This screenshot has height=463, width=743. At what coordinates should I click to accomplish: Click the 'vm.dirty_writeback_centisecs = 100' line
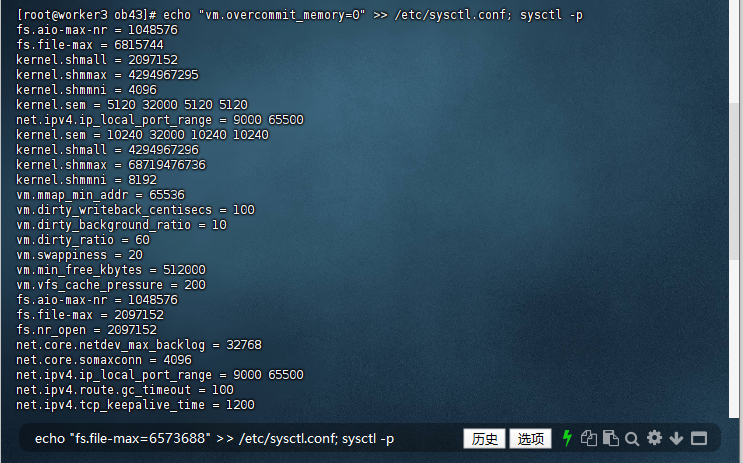tap(136, 210)
